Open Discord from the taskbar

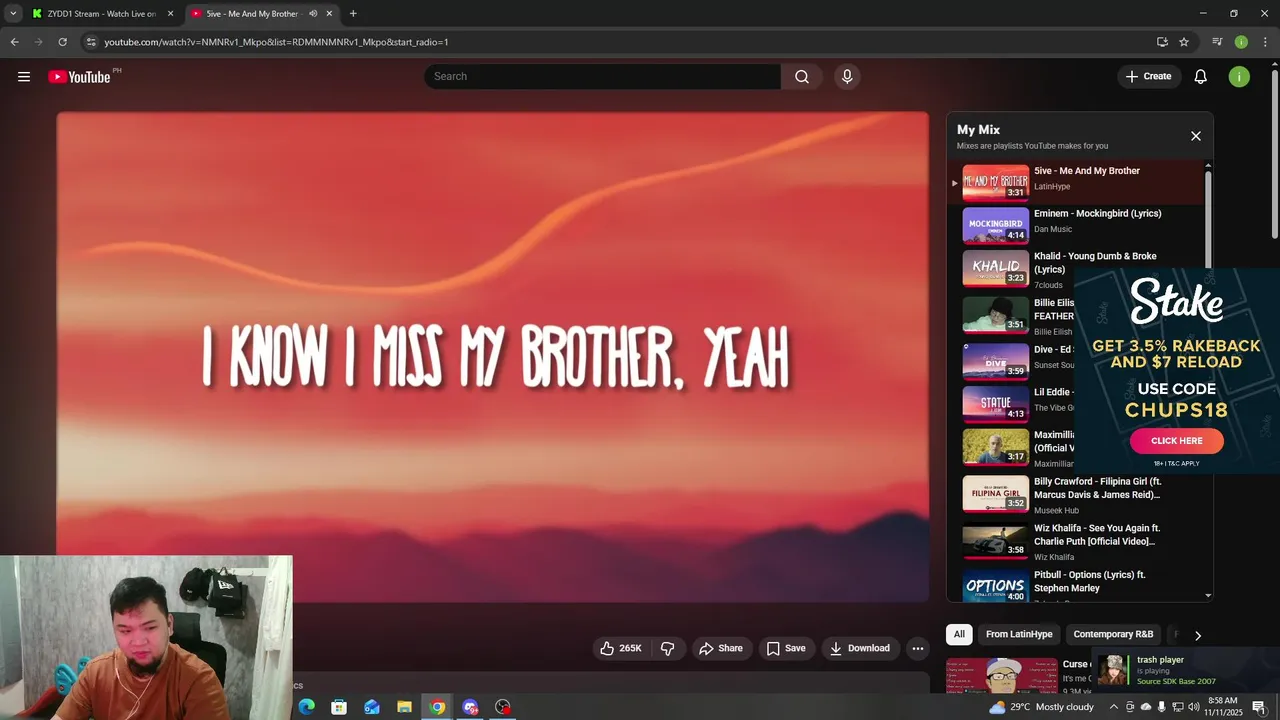(470, 707)
